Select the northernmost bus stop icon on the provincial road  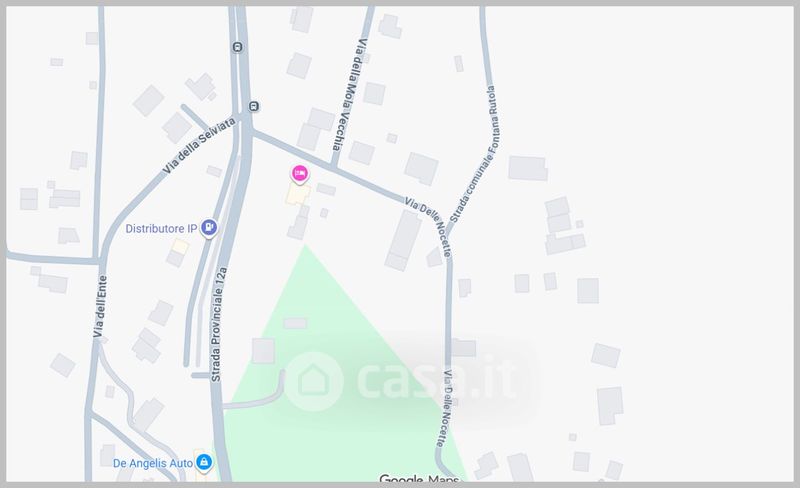(237, 47)
